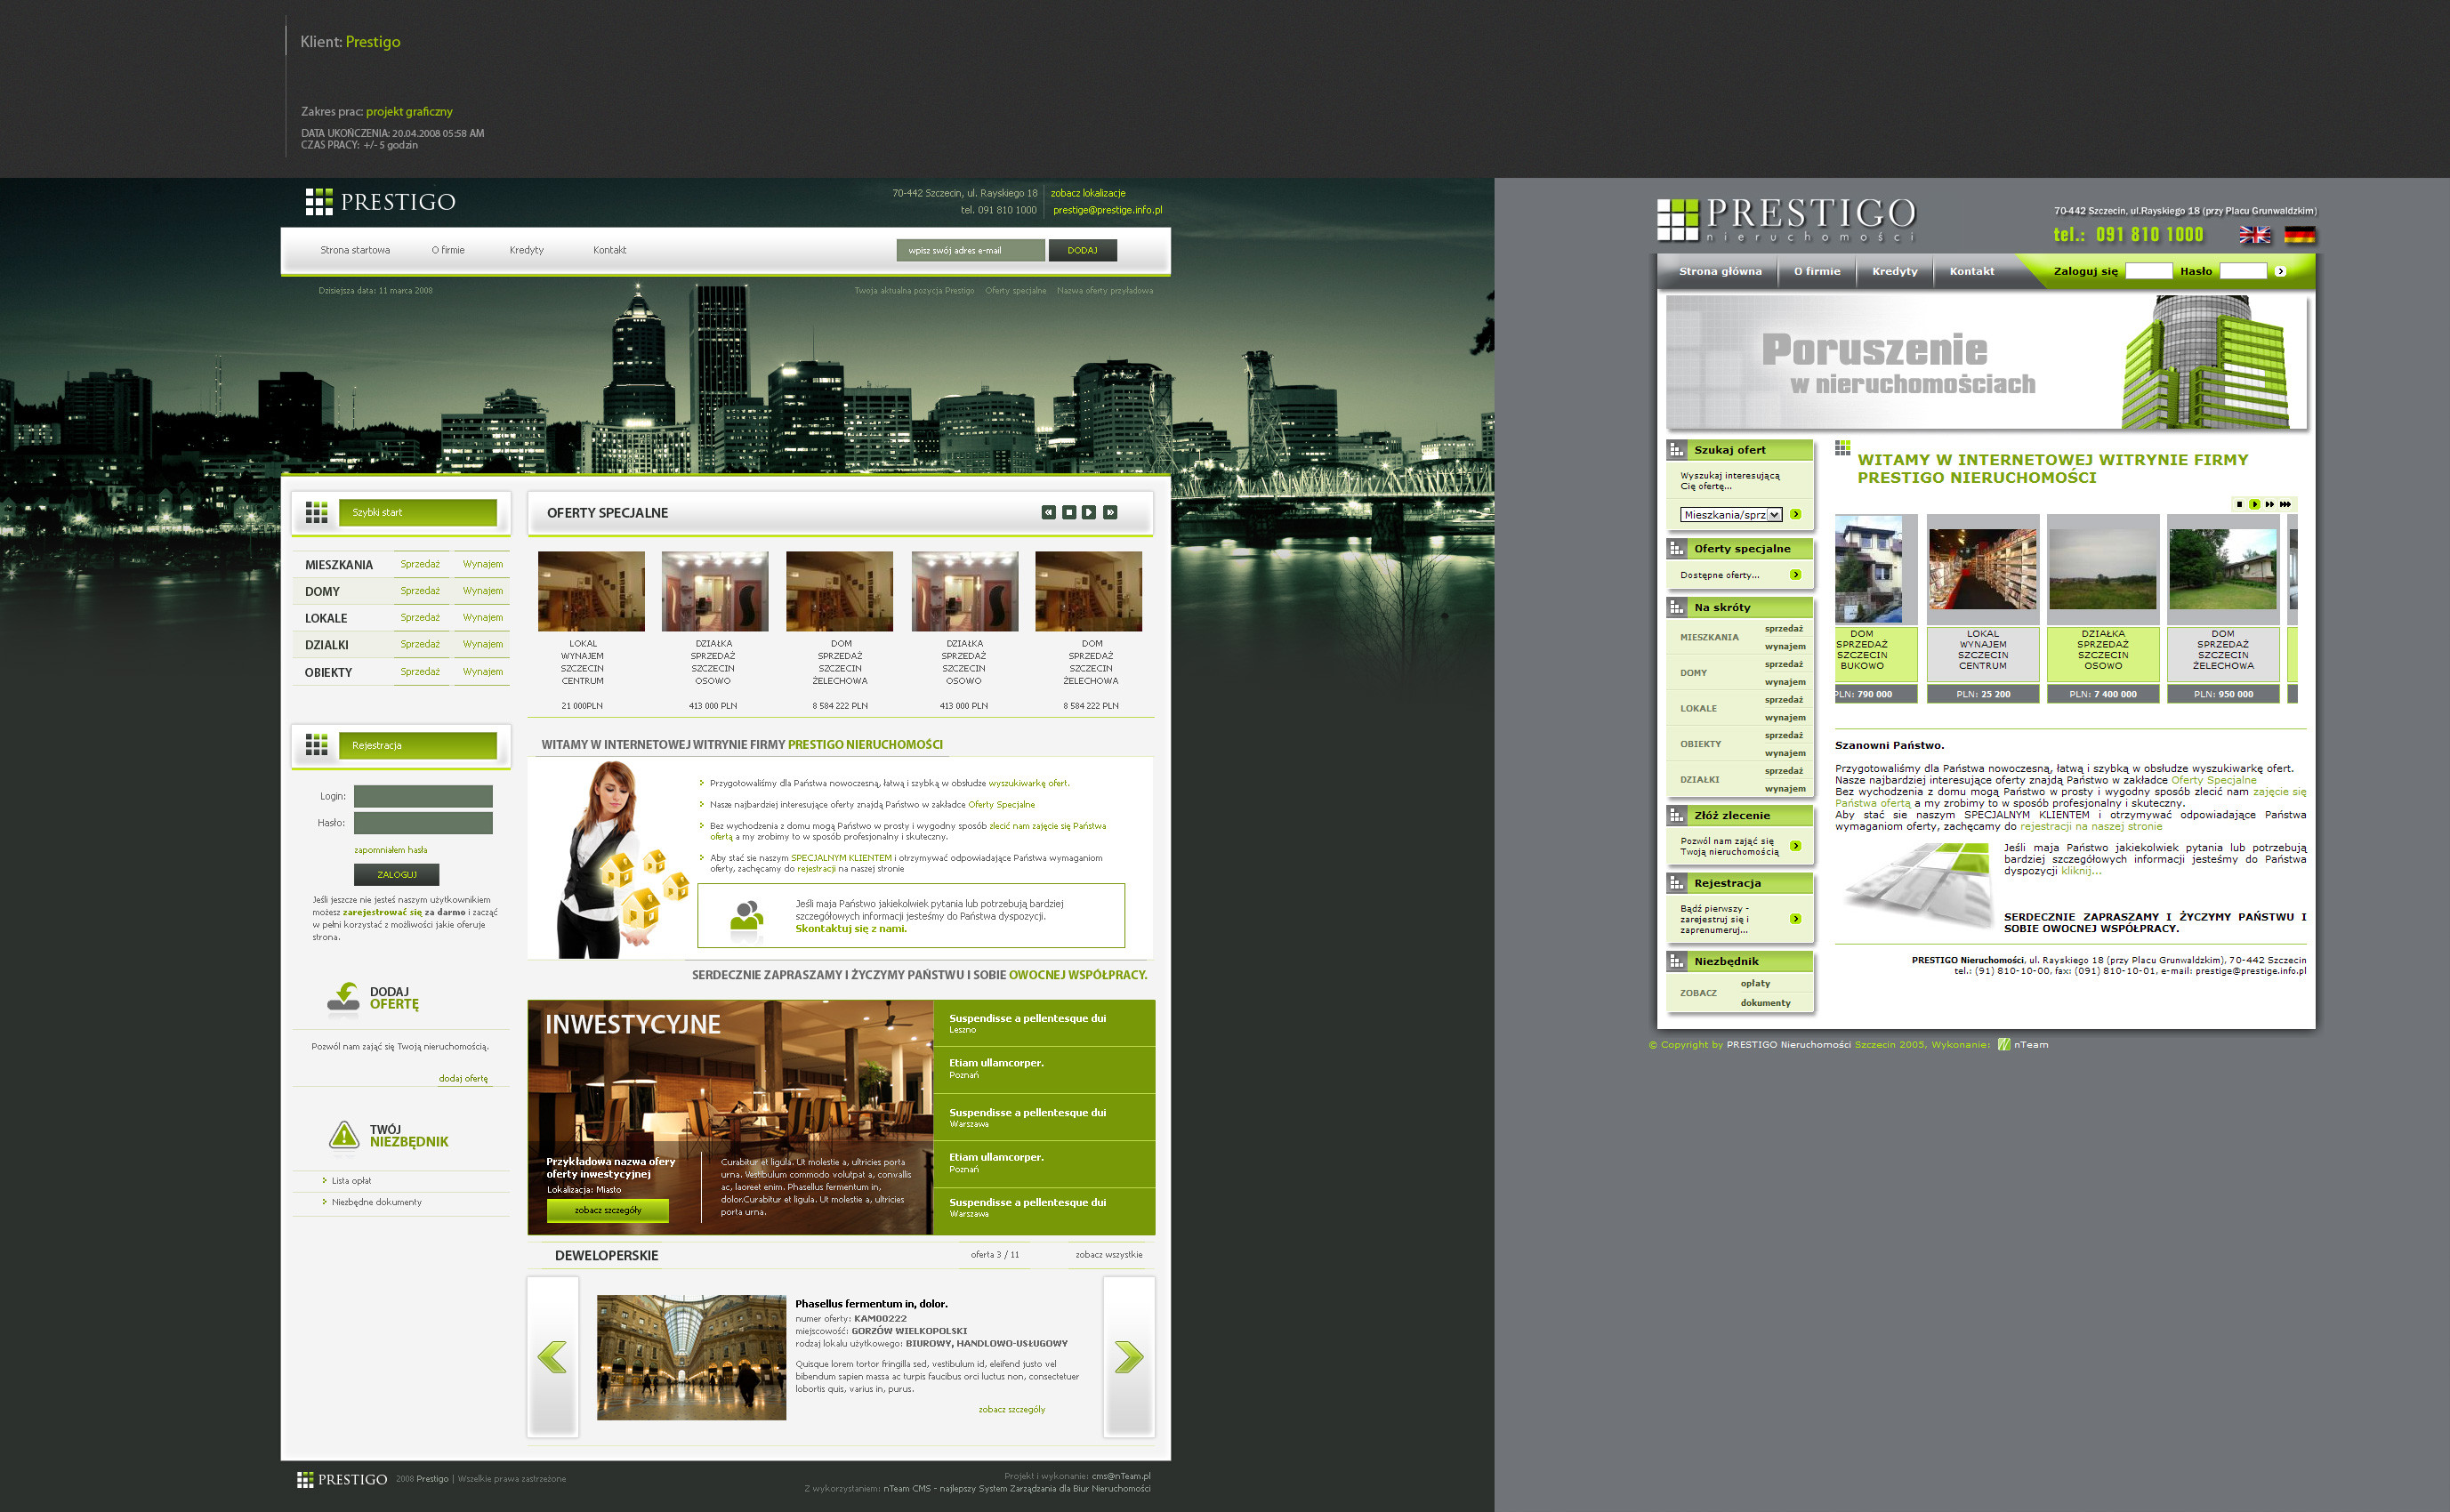The width and height of the screenshot is (2450, 1512).
Task: Click the people icon beside Skontaktuj się z nami
Action: 746,916
